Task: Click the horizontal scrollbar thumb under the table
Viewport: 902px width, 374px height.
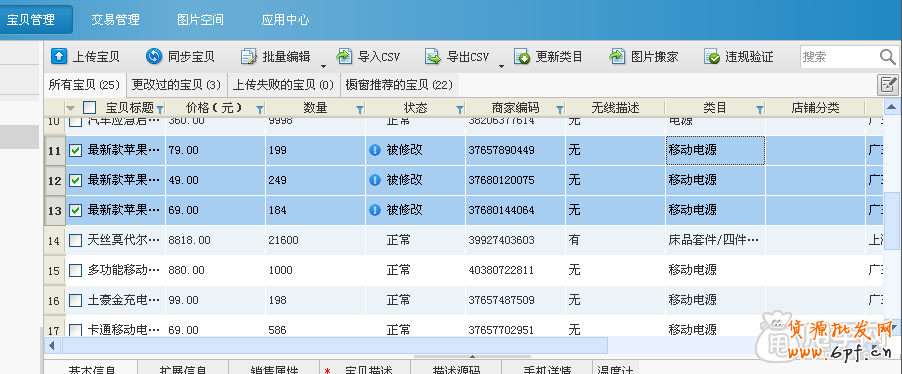Action: 335,345
